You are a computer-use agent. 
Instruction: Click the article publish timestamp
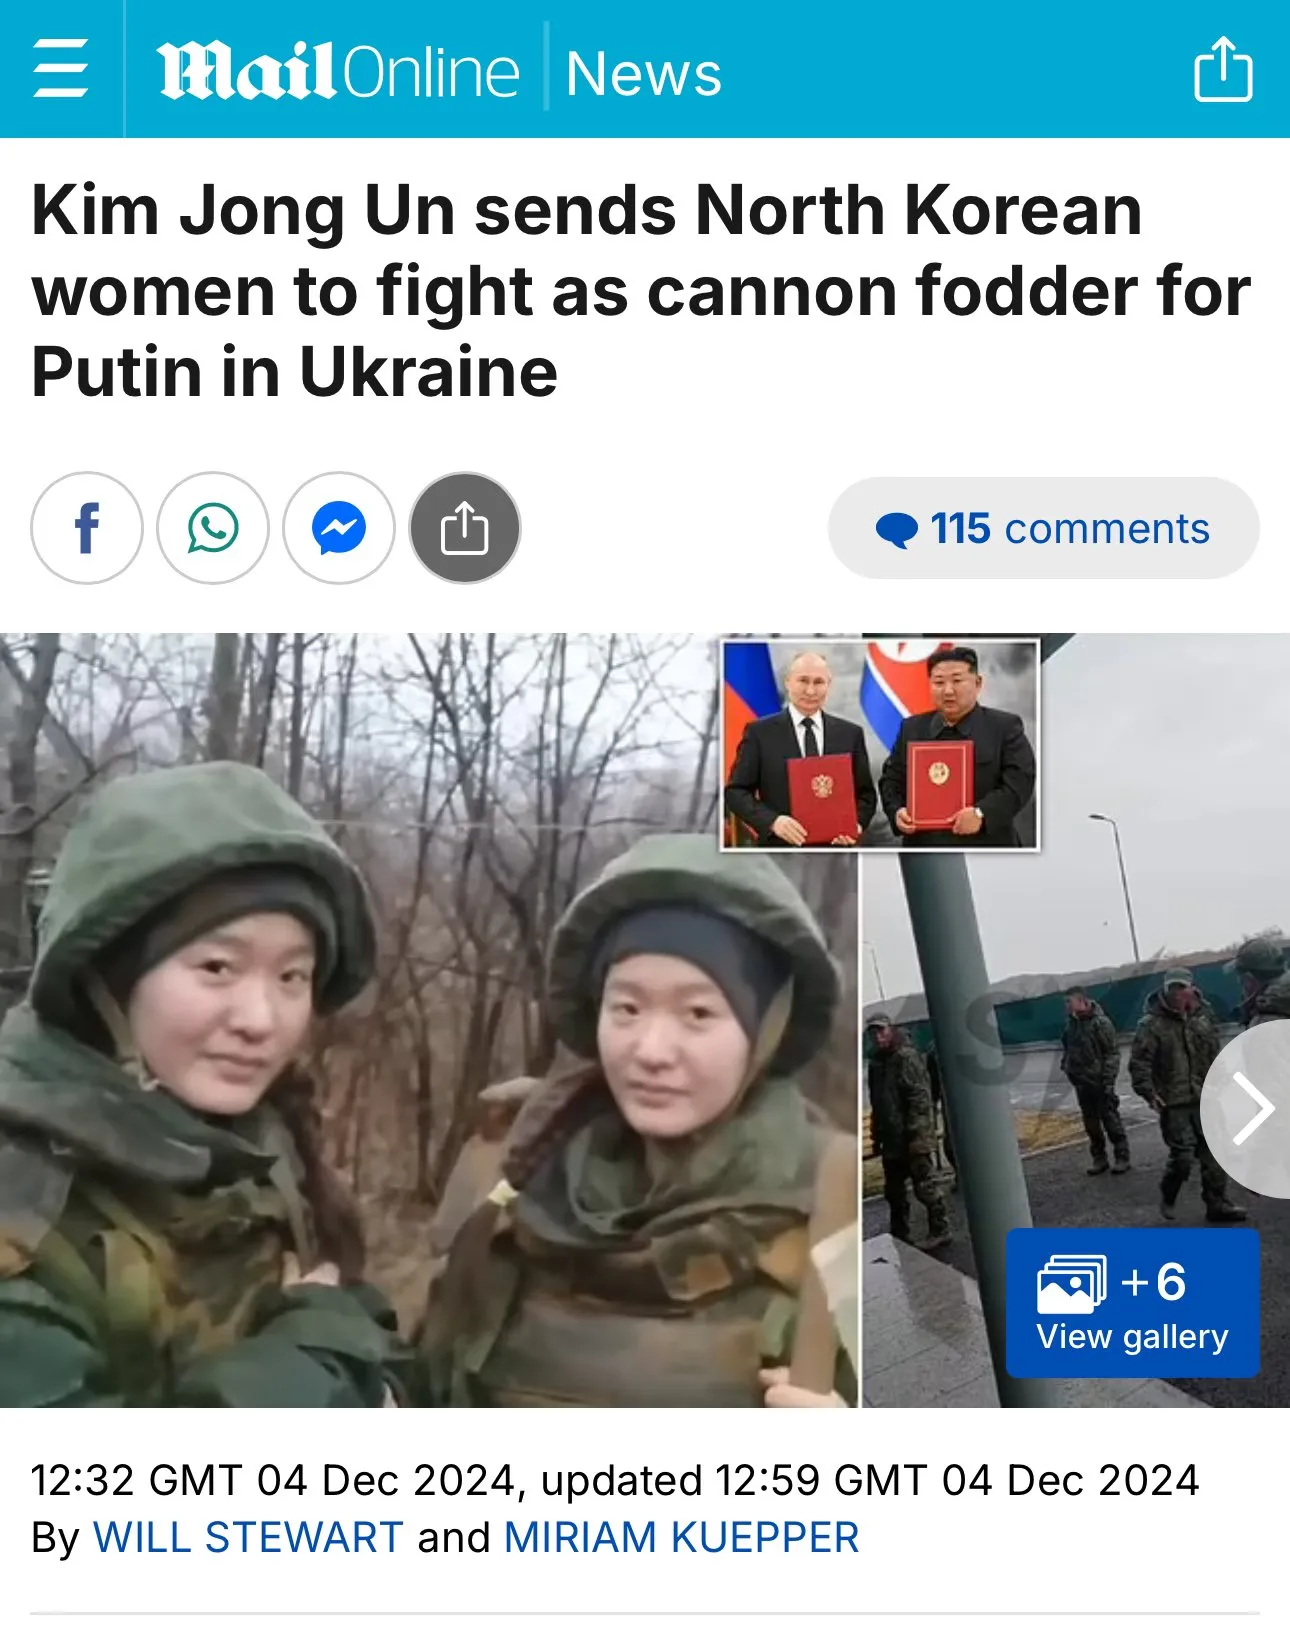(x=615, y=1480)
